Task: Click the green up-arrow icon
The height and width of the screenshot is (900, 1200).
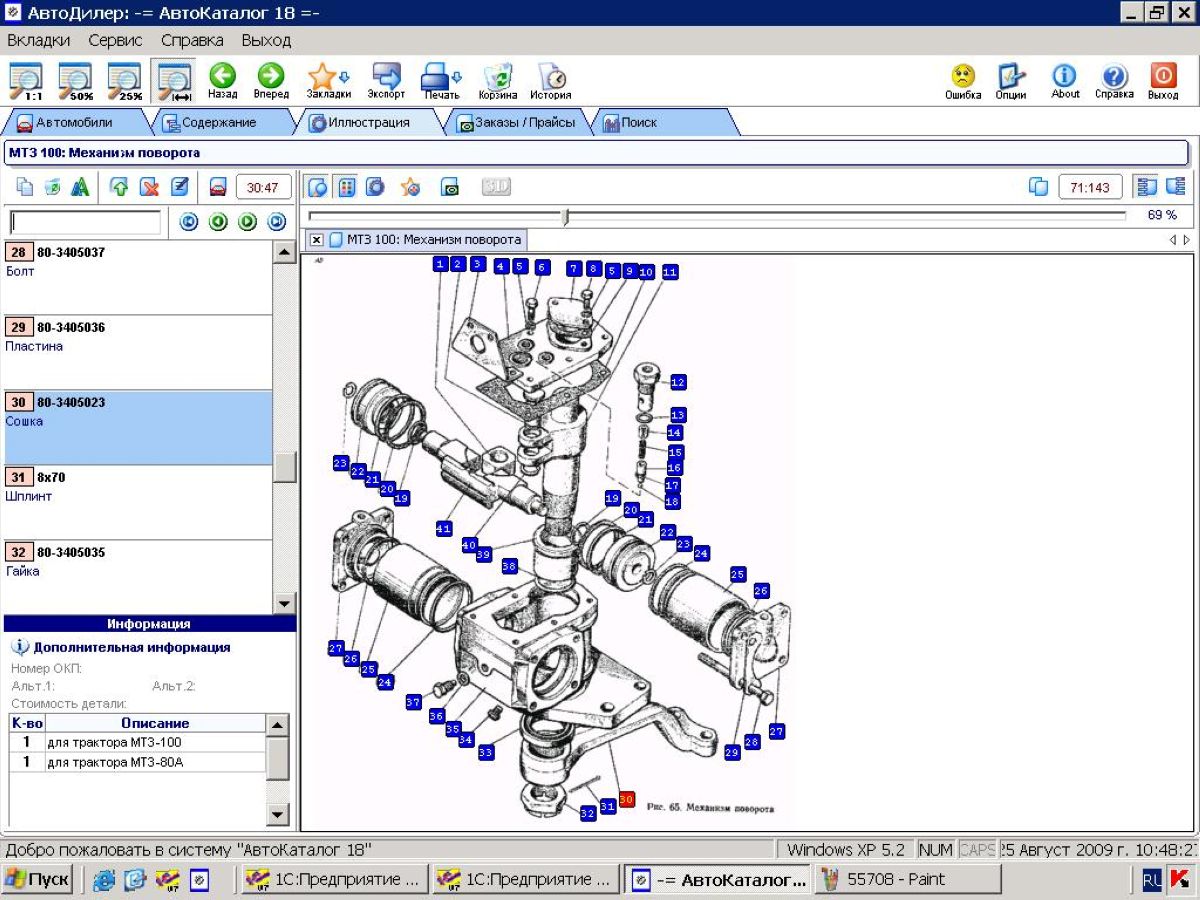Action: click(x=119, y=187)
